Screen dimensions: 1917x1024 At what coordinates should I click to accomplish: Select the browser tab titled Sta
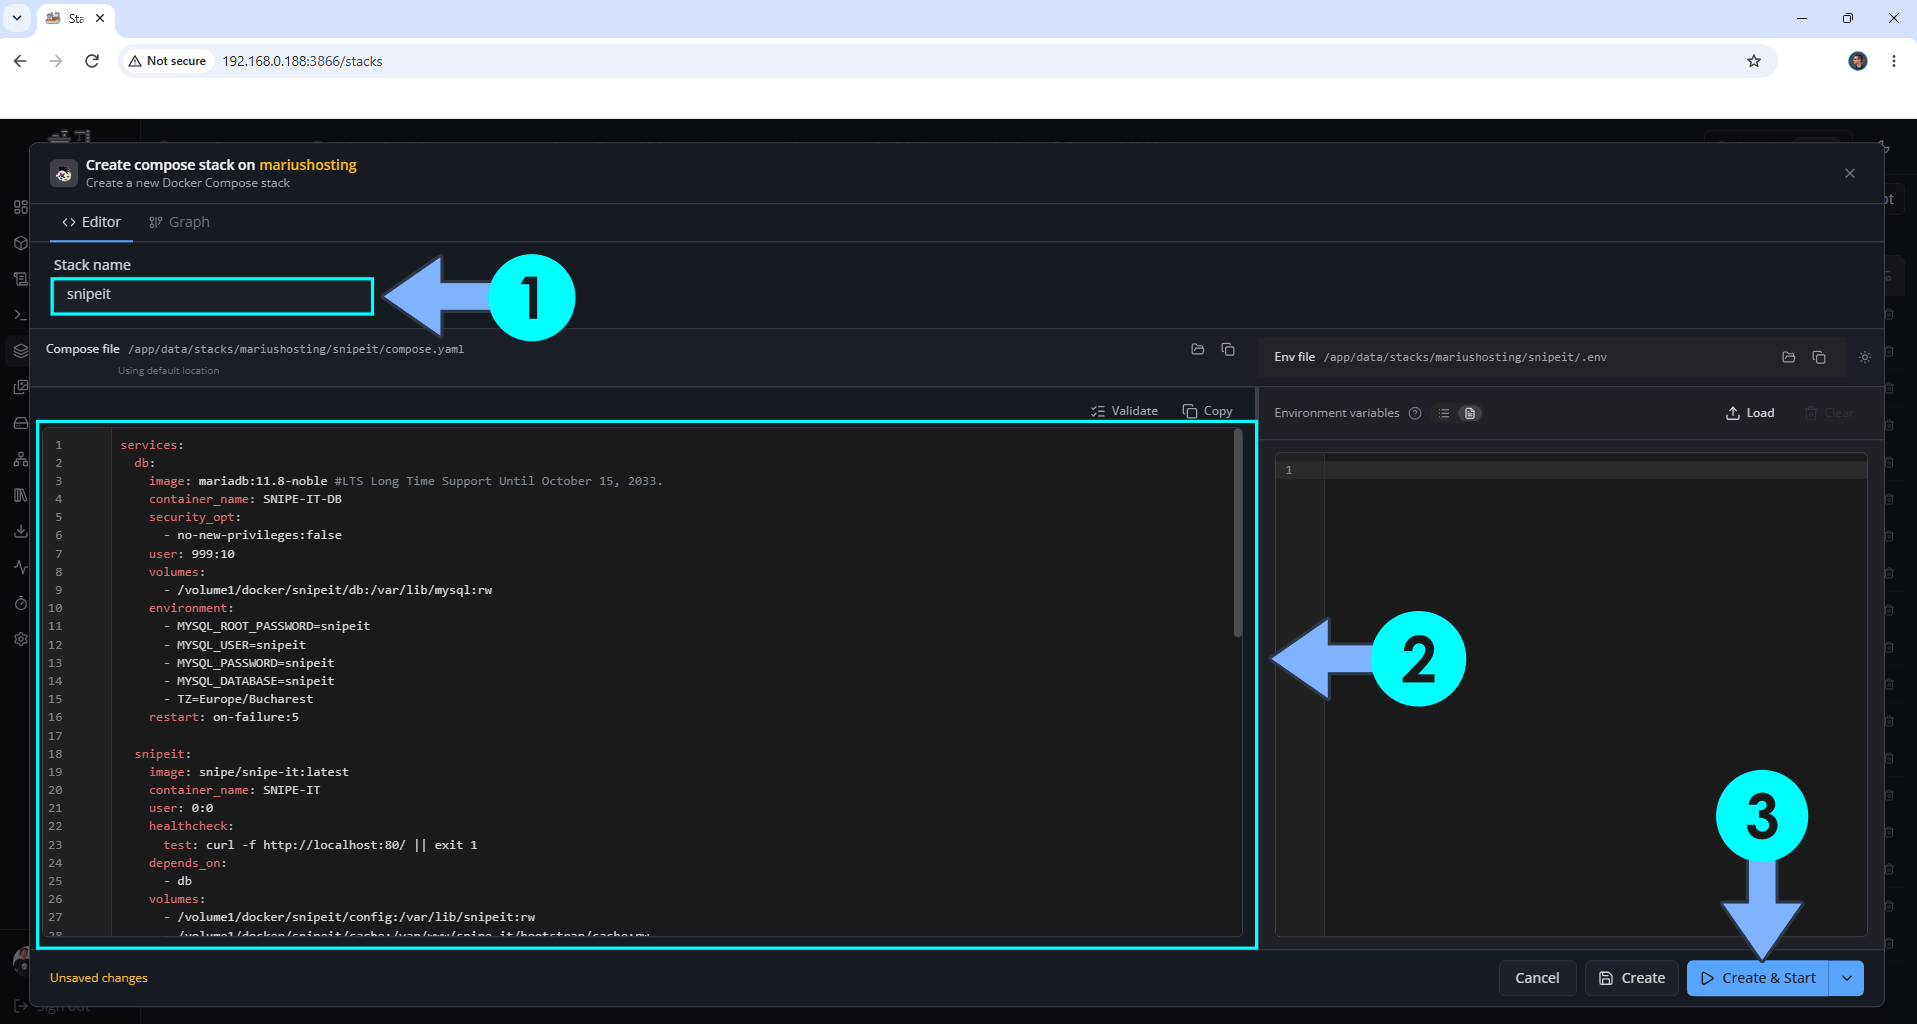click(76, 18)
